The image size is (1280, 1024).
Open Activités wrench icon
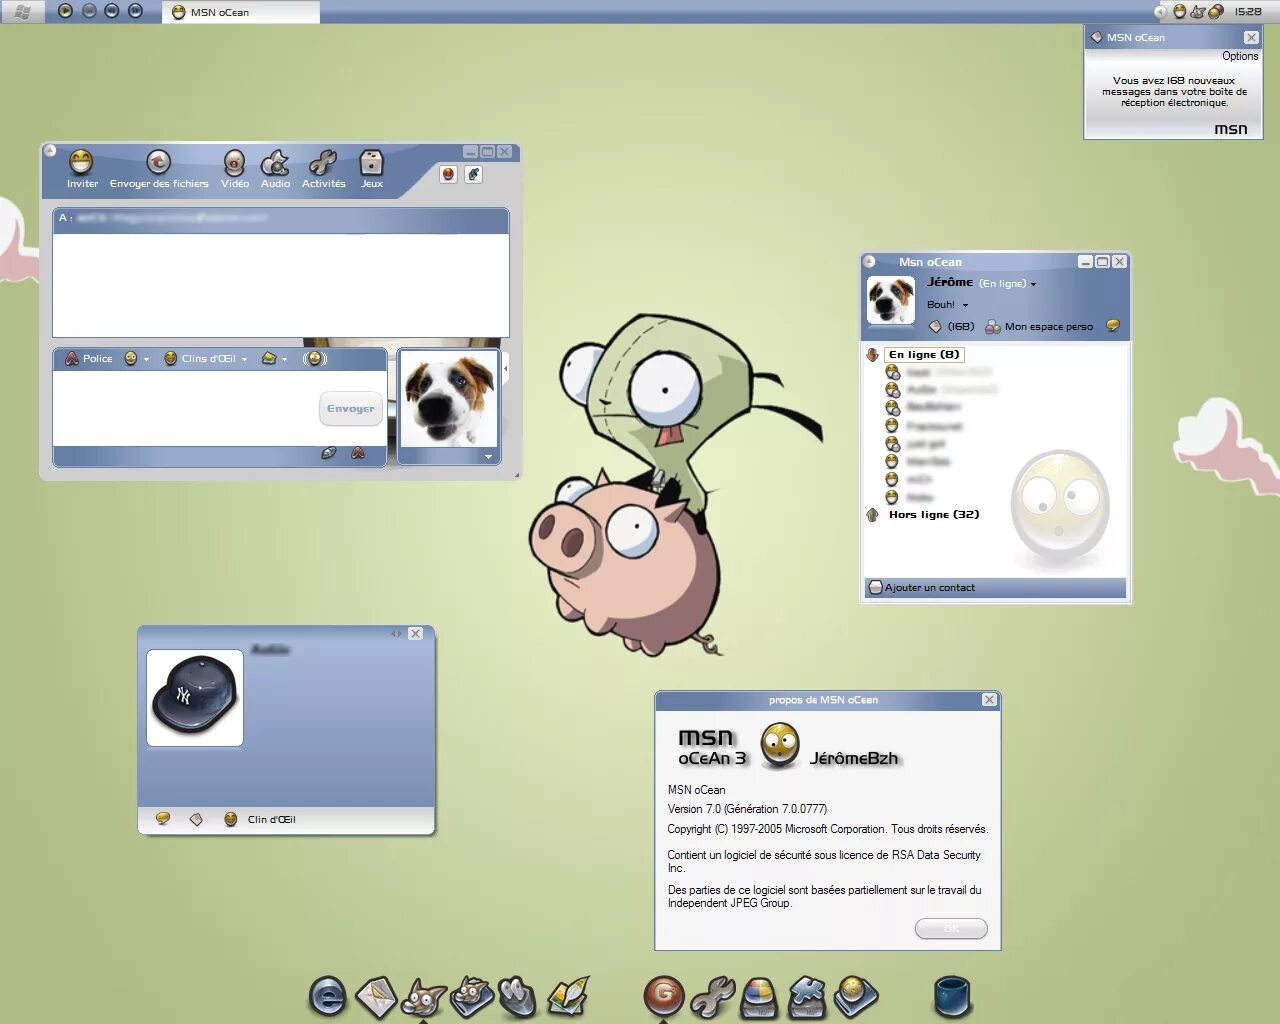[323, 162]
